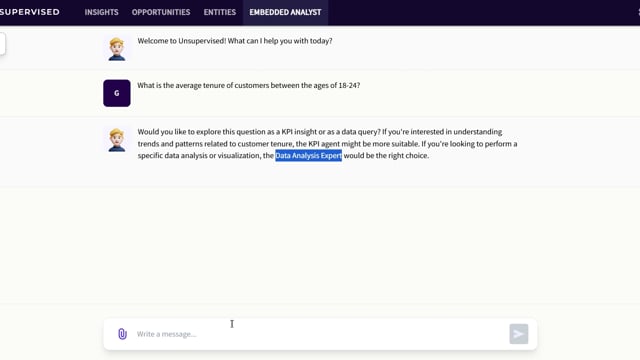The width and height of the screenshot is (640, 360).
Task: Click the Unsupervised logo in the header
Action: point(29,12)
